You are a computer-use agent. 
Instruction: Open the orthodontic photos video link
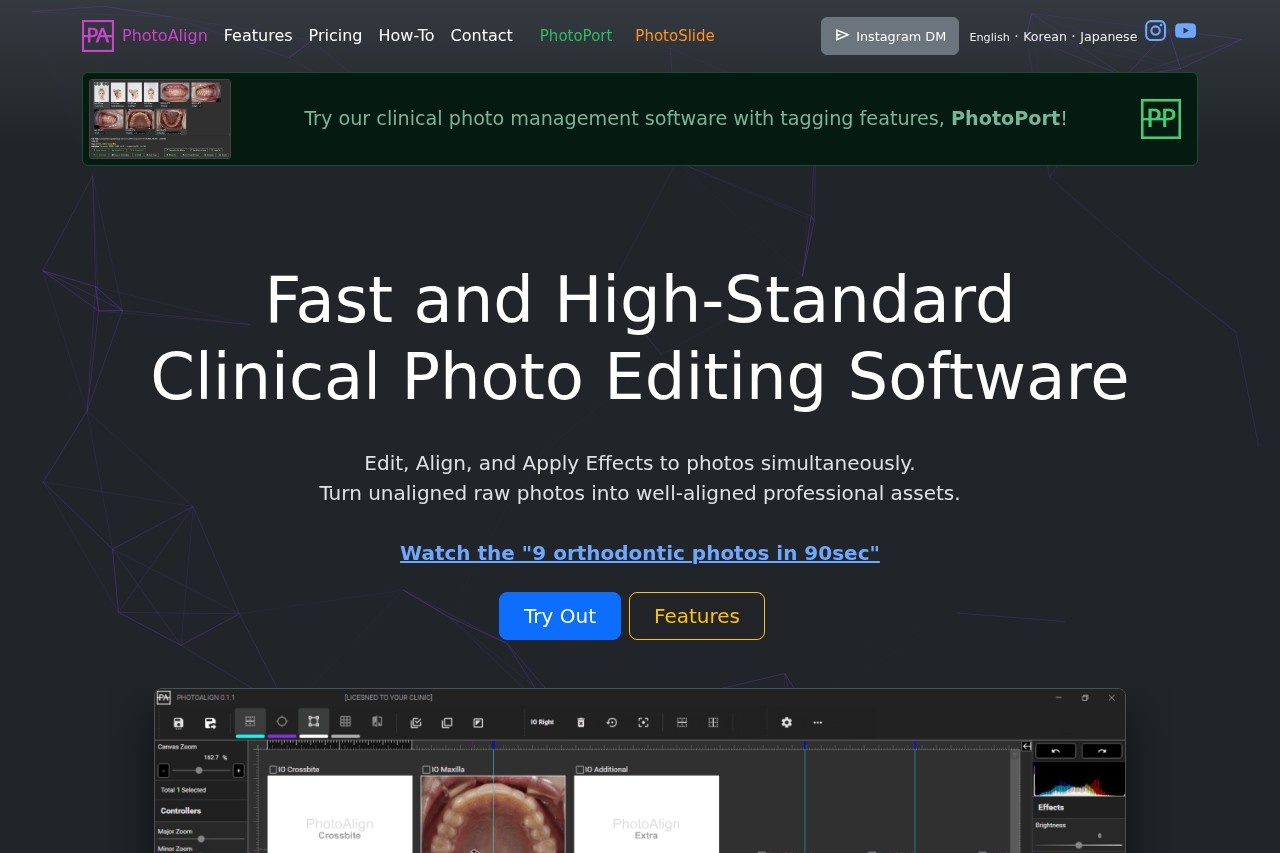[640, 553]
